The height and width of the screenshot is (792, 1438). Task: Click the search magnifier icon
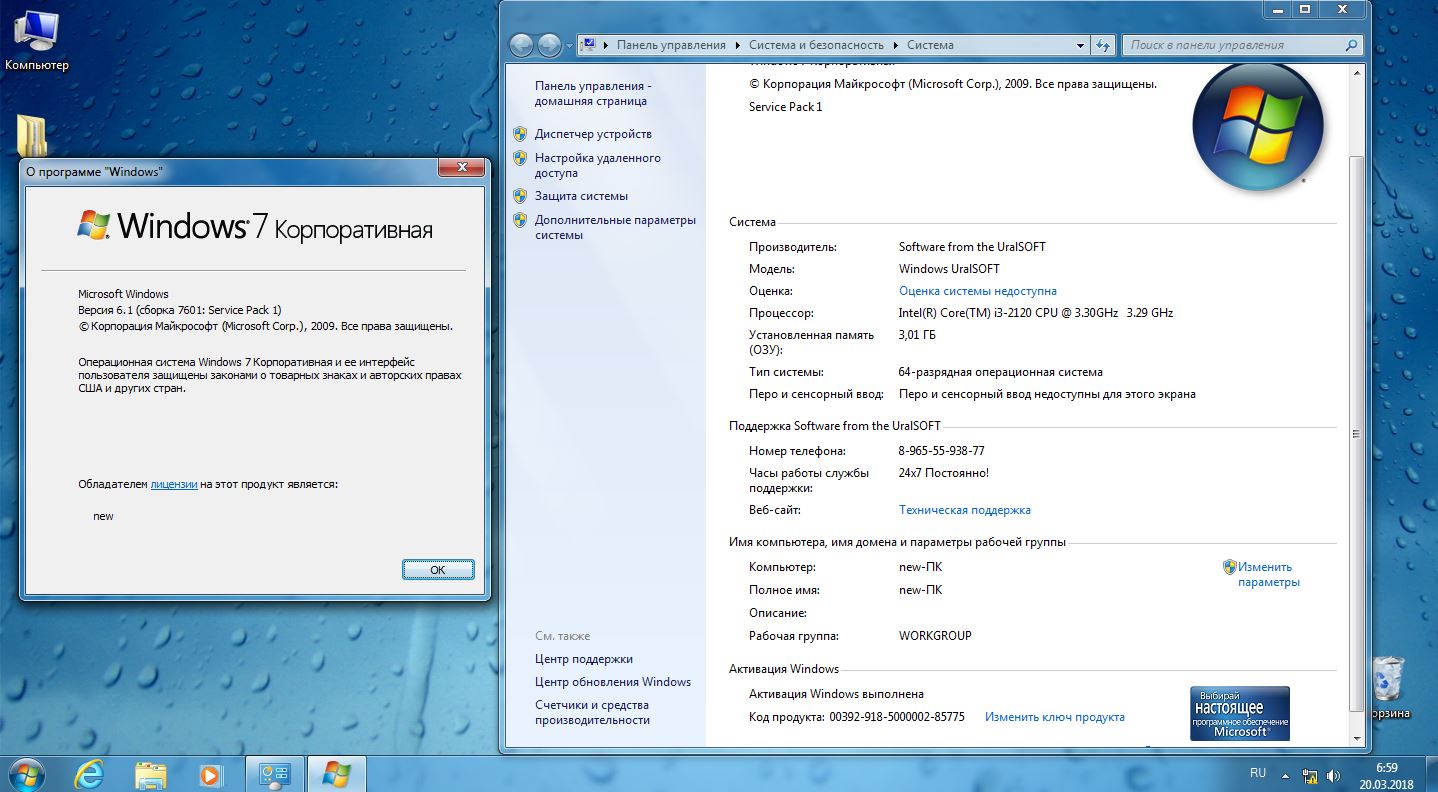tap(1351, 45)
